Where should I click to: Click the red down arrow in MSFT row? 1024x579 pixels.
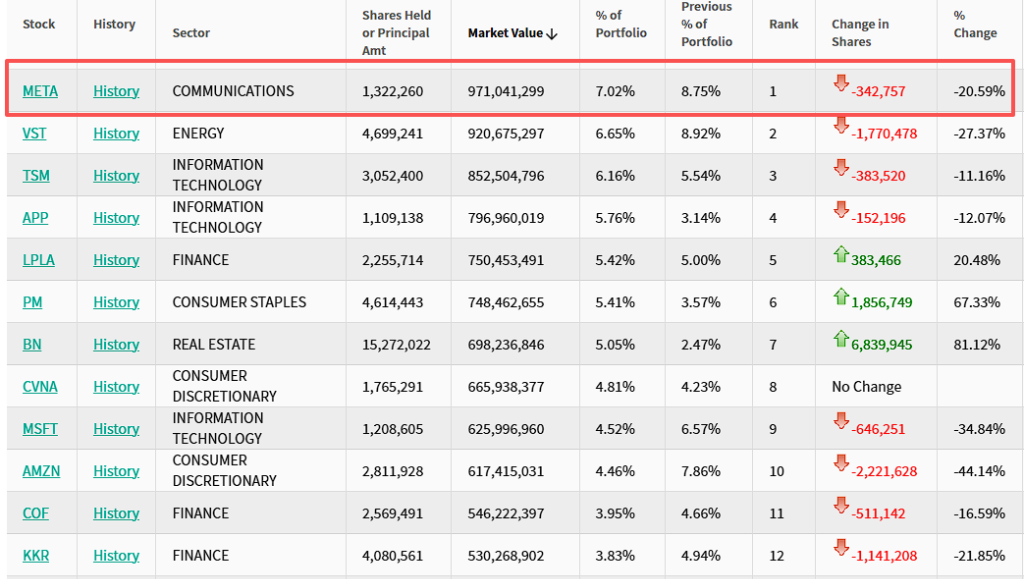(x=841, y=422)
